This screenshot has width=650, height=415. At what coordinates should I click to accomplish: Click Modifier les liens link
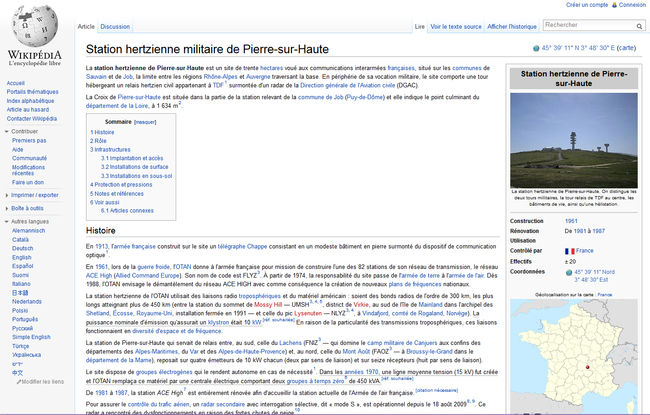[43, 382]
